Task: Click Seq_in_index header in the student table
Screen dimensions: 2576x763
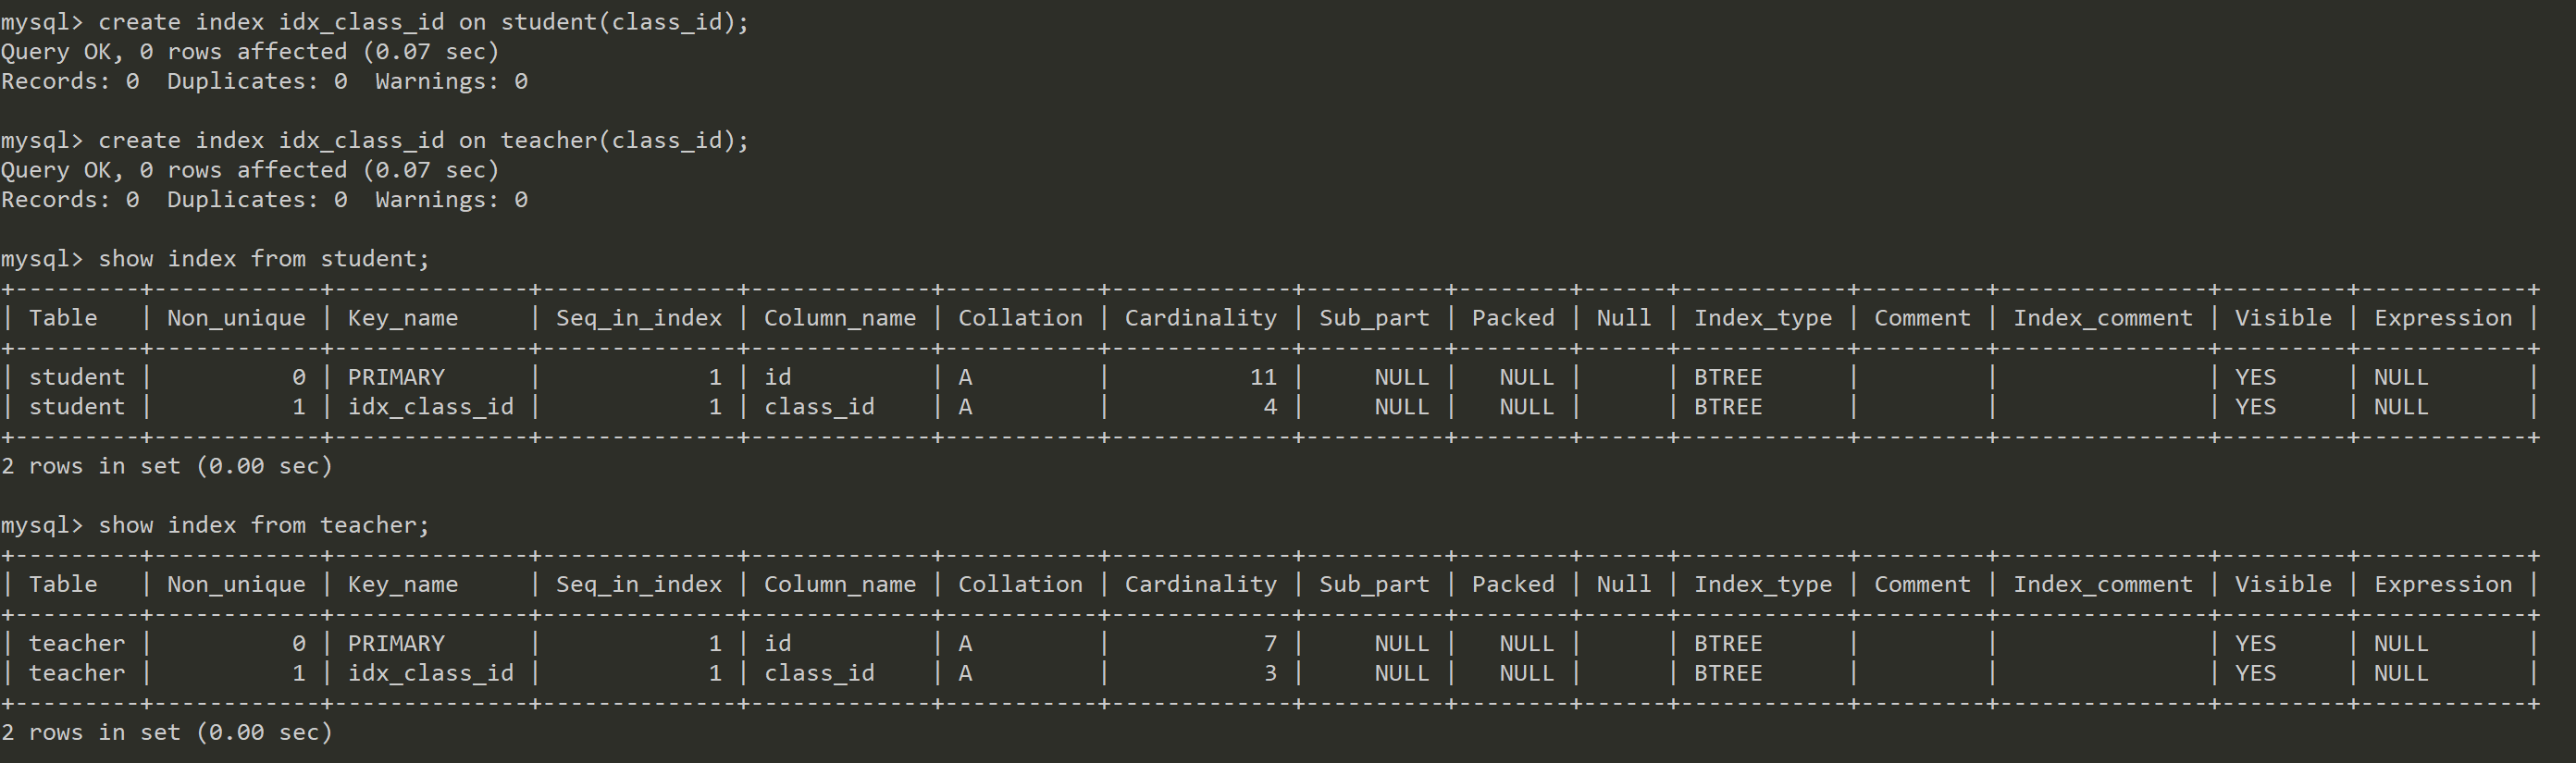Action: [x=638, y=318]
